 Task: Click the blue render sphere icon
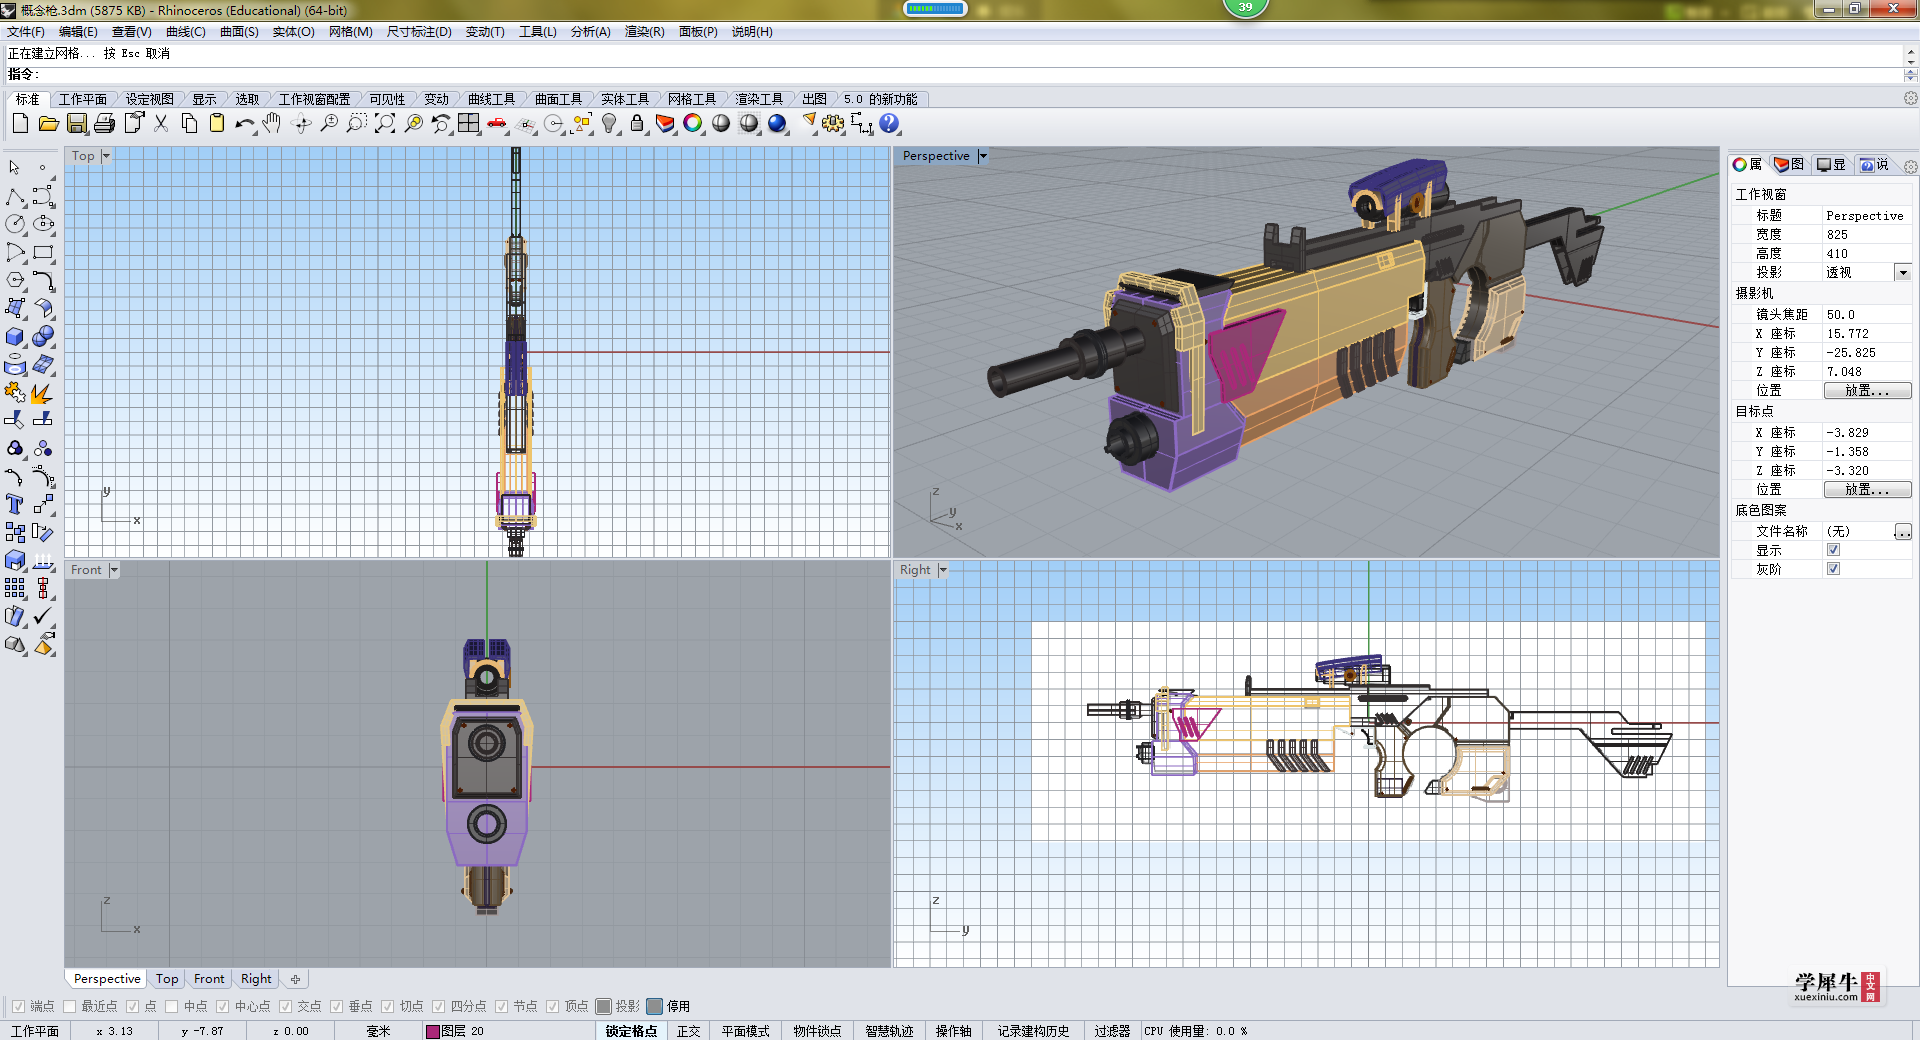tap(777, 123)
